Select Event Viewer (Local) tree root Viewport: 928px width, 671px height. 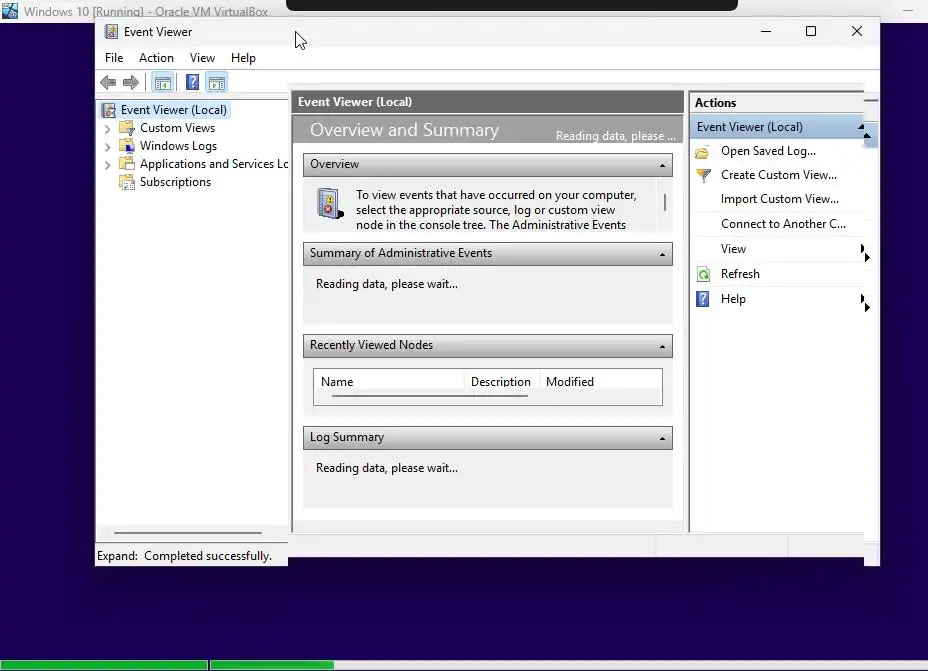click(x=173, y=109)
